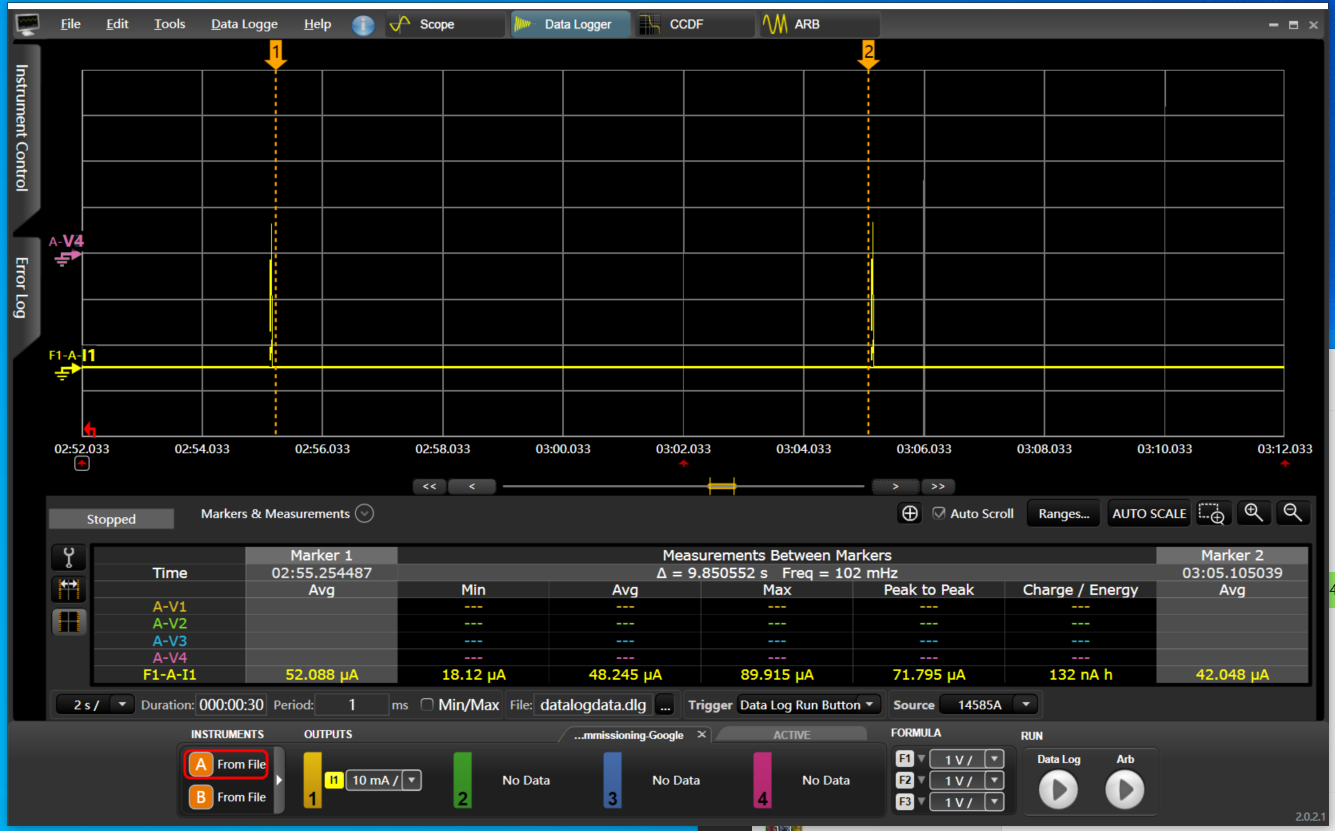Screen dimensions: 1335x831
Task: Browse for file with the ... button
Action: [x=666, y=706]
